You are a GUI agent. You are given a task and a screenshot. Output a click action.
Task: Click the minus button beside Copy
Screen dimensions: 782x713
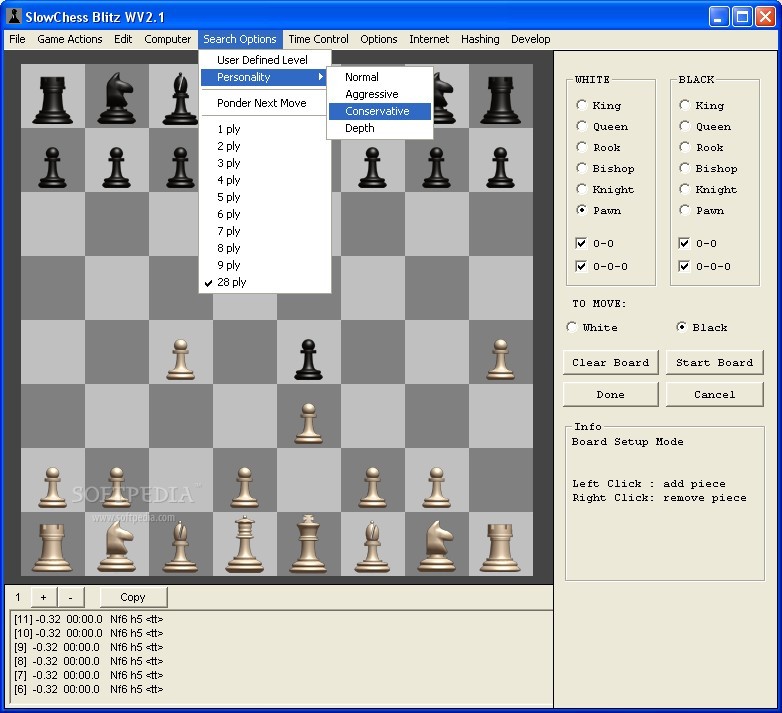coord(70,597)
